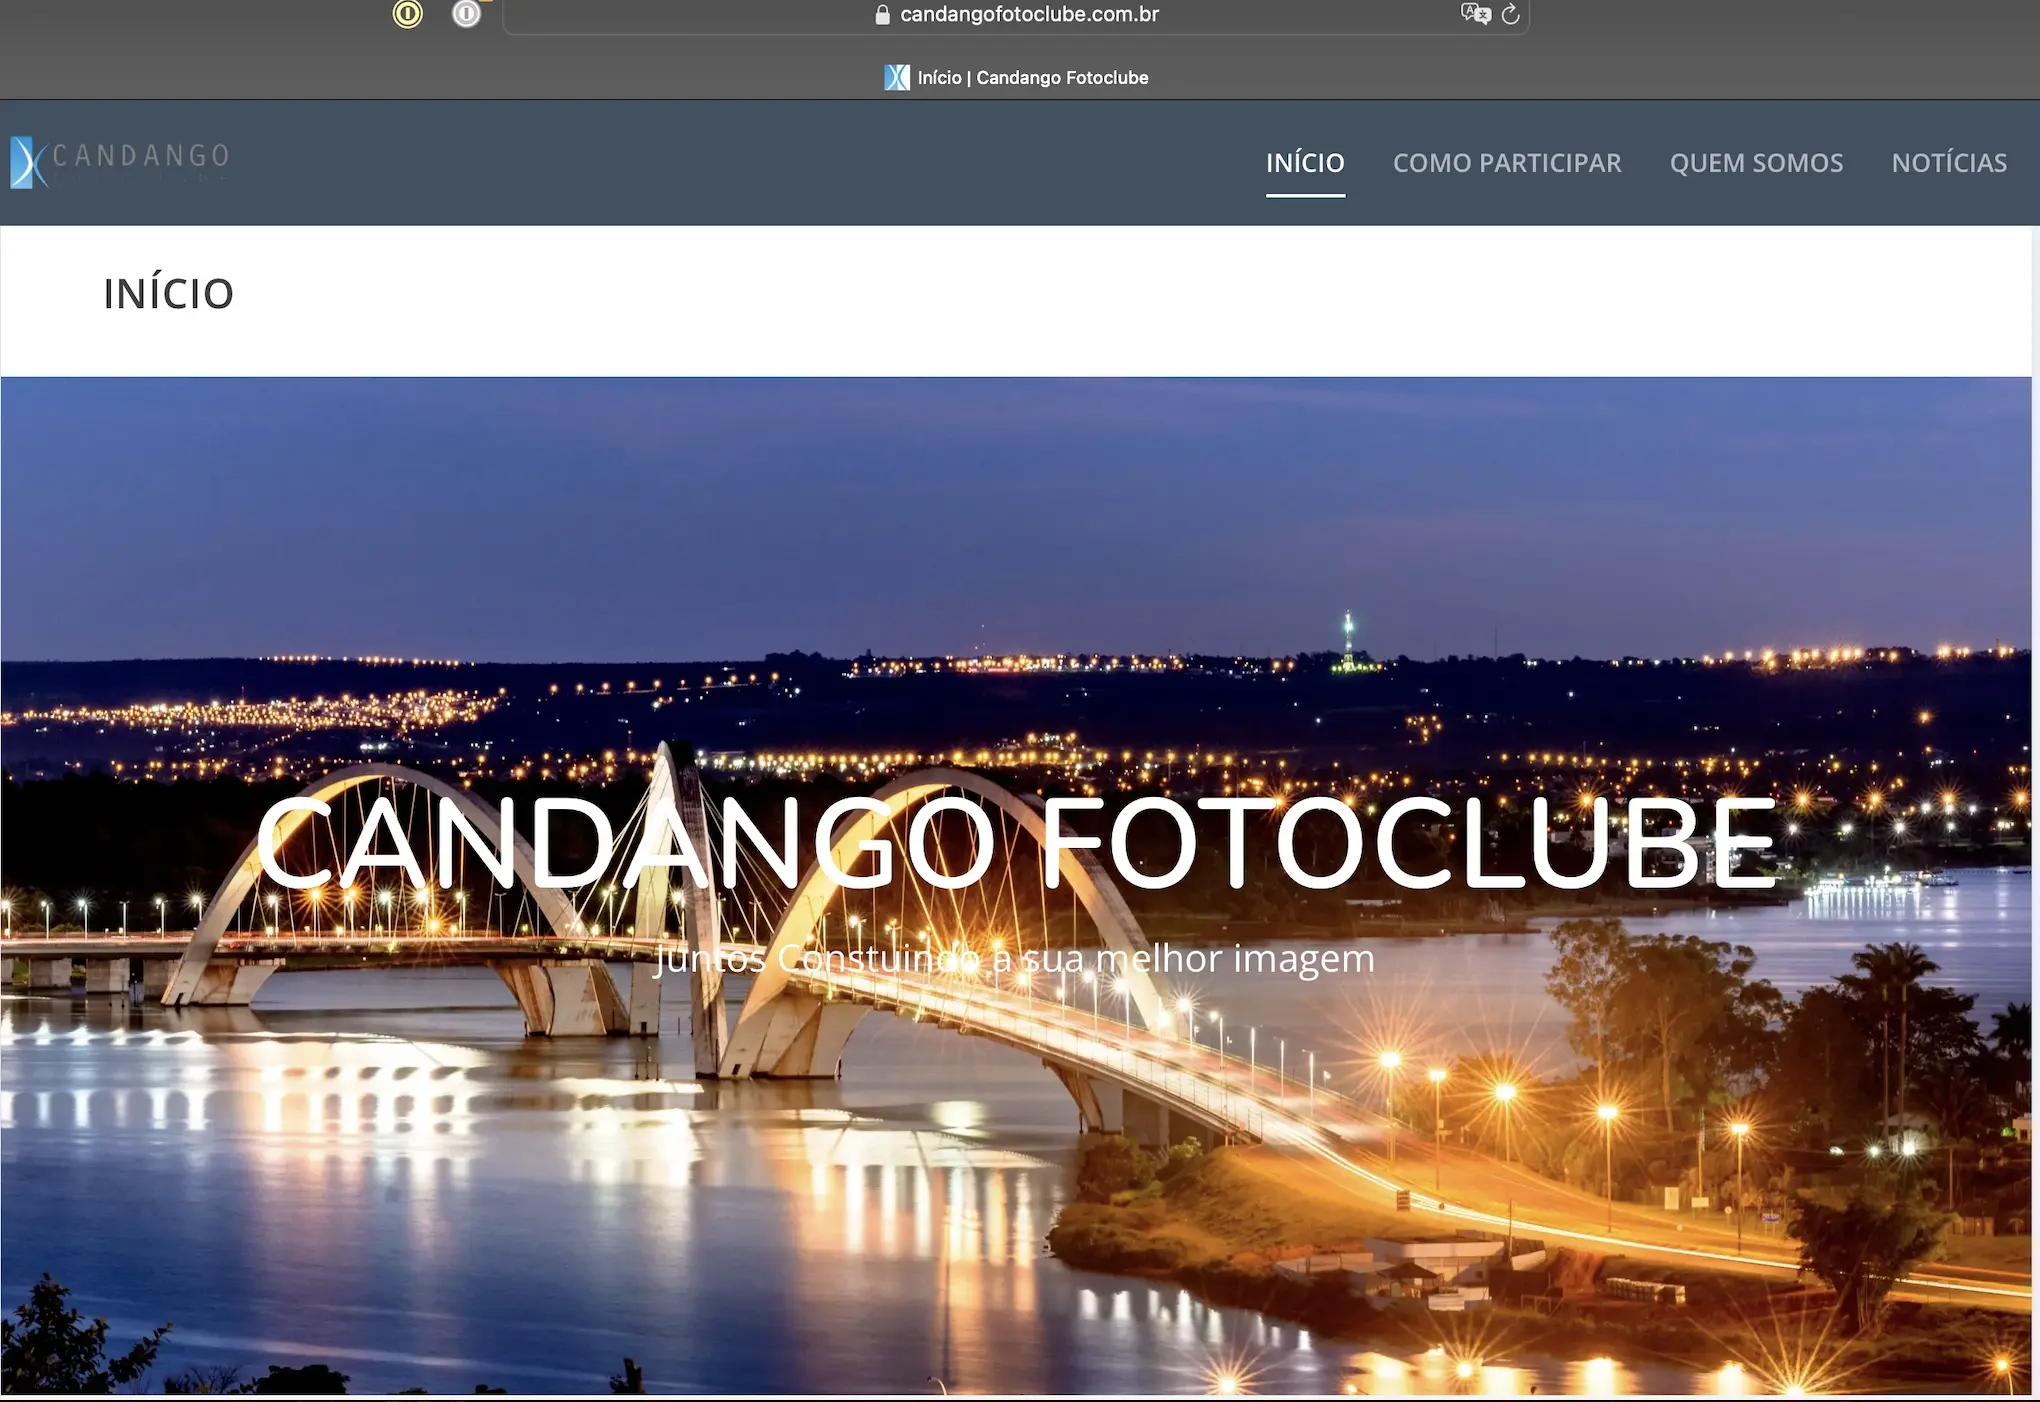Click the CANDANGO wordmark text in header
Image resolution: width=2040 pixels, height=1402 pixels.
point(141,156)
